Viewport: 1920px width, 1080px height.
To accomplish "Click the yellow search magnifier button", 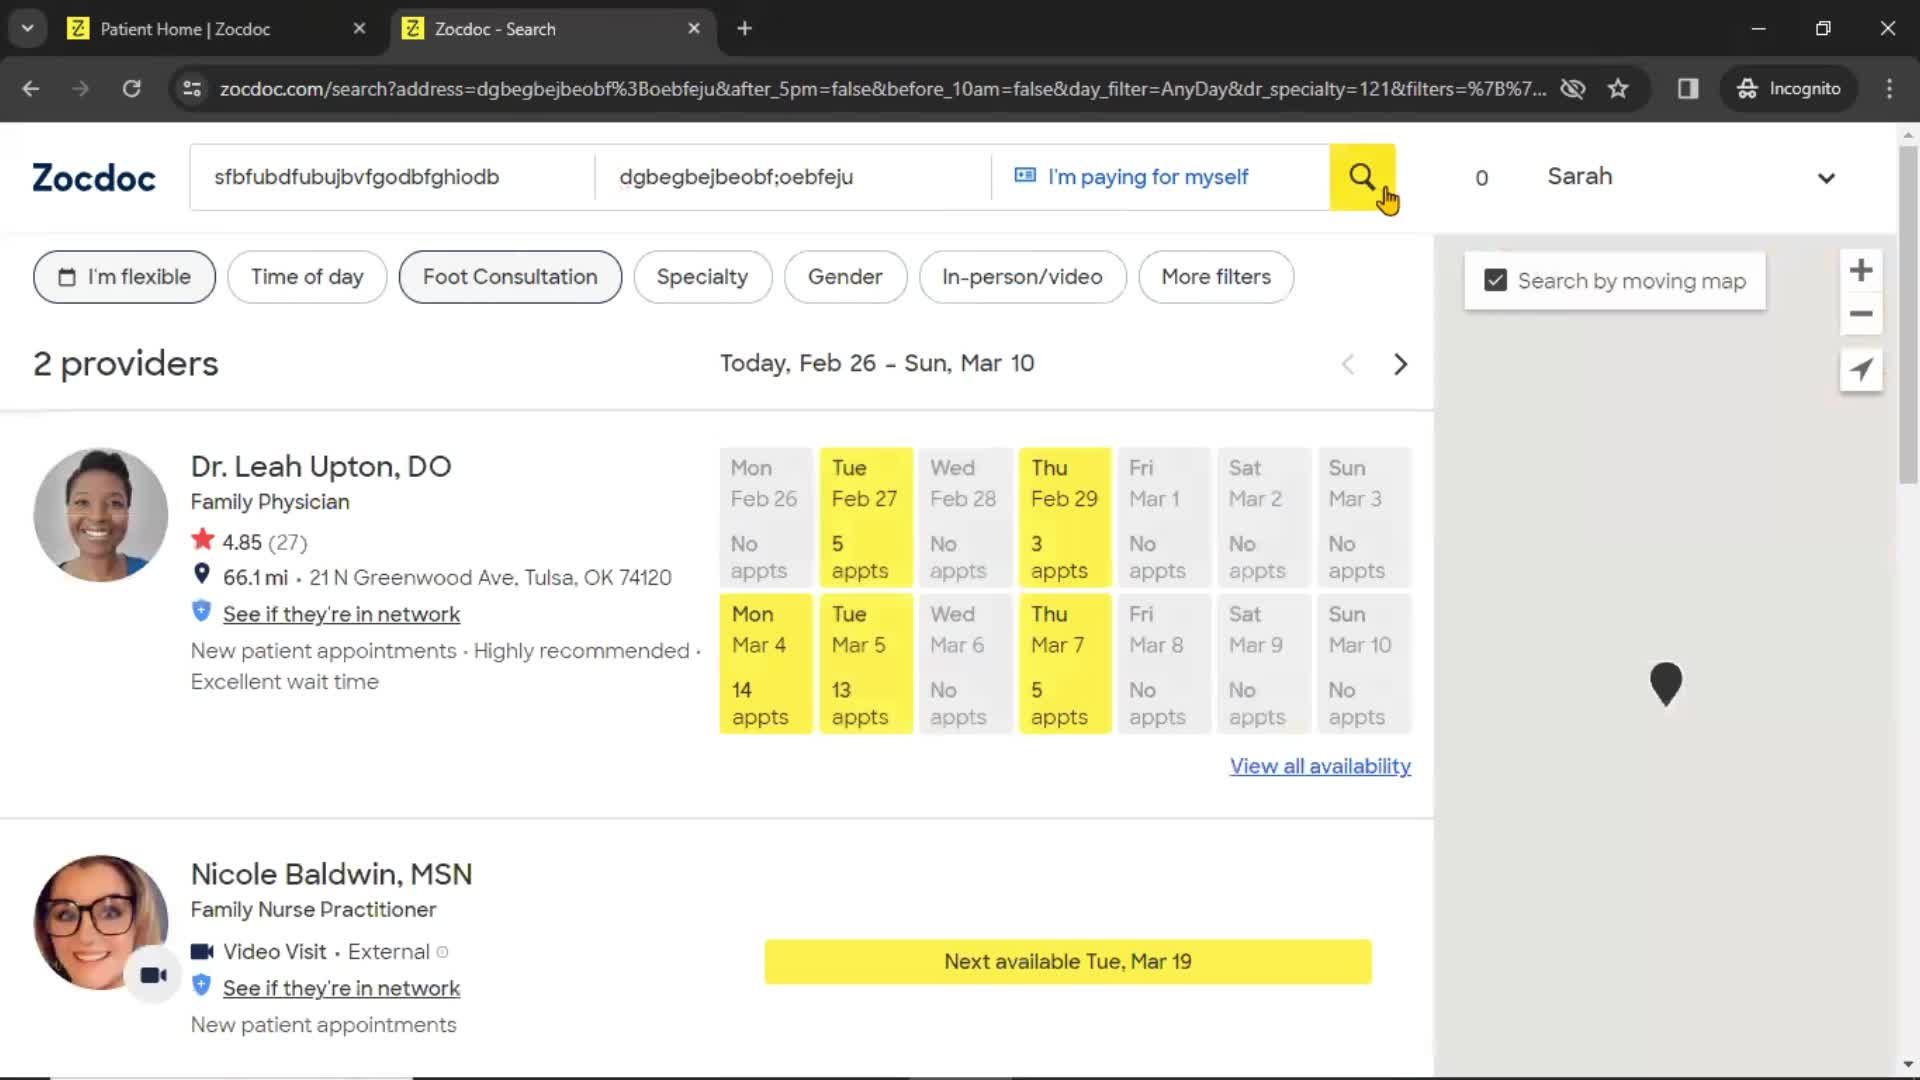I will 1362,177.
